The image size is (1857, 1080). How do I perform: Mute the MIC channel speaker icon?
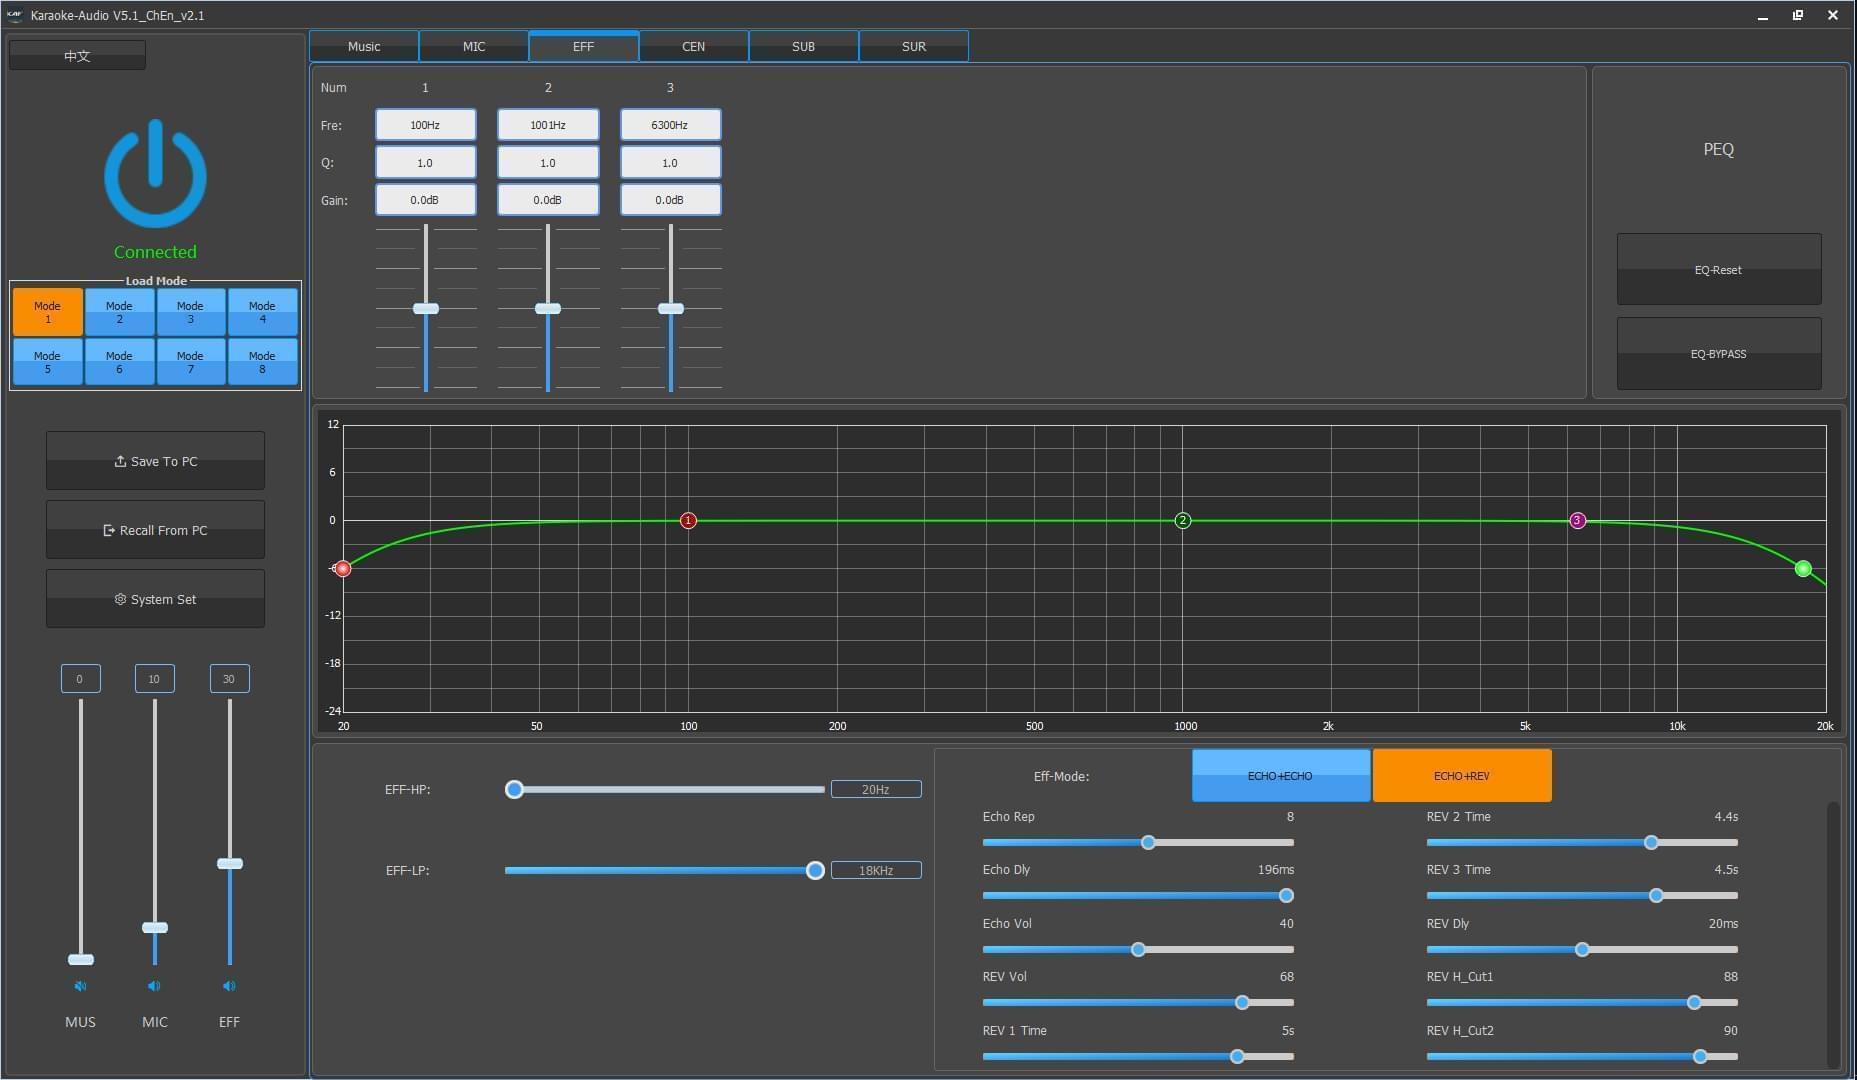click(x=154, y=986)
